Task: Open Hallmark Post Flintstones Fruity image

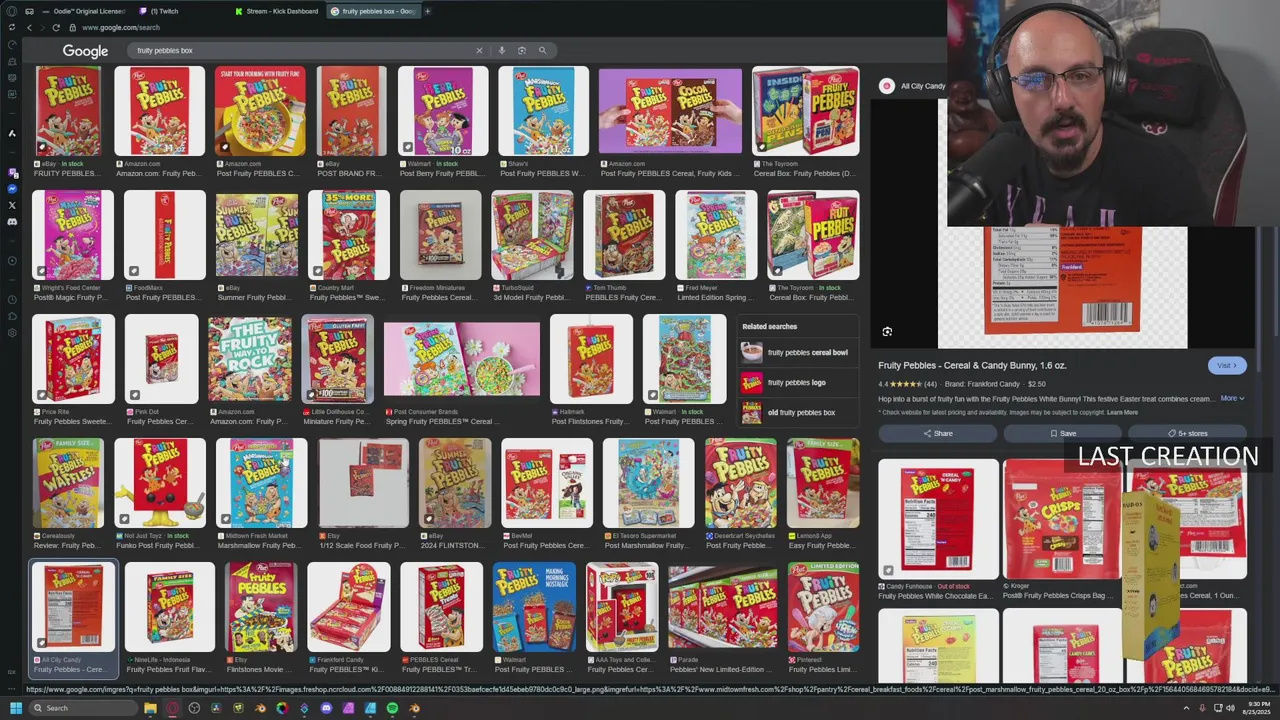Action: pos(591,359)
